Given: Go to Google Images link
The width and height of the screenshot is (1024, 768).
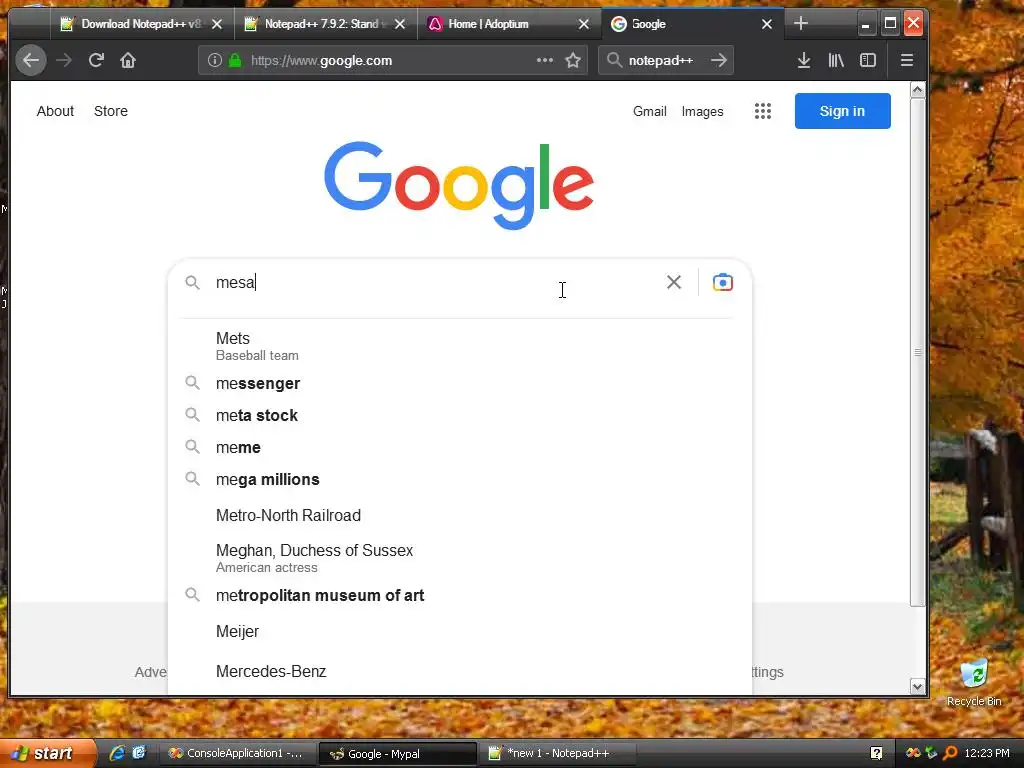Looking at the screenshot, I should coord(703,112).
